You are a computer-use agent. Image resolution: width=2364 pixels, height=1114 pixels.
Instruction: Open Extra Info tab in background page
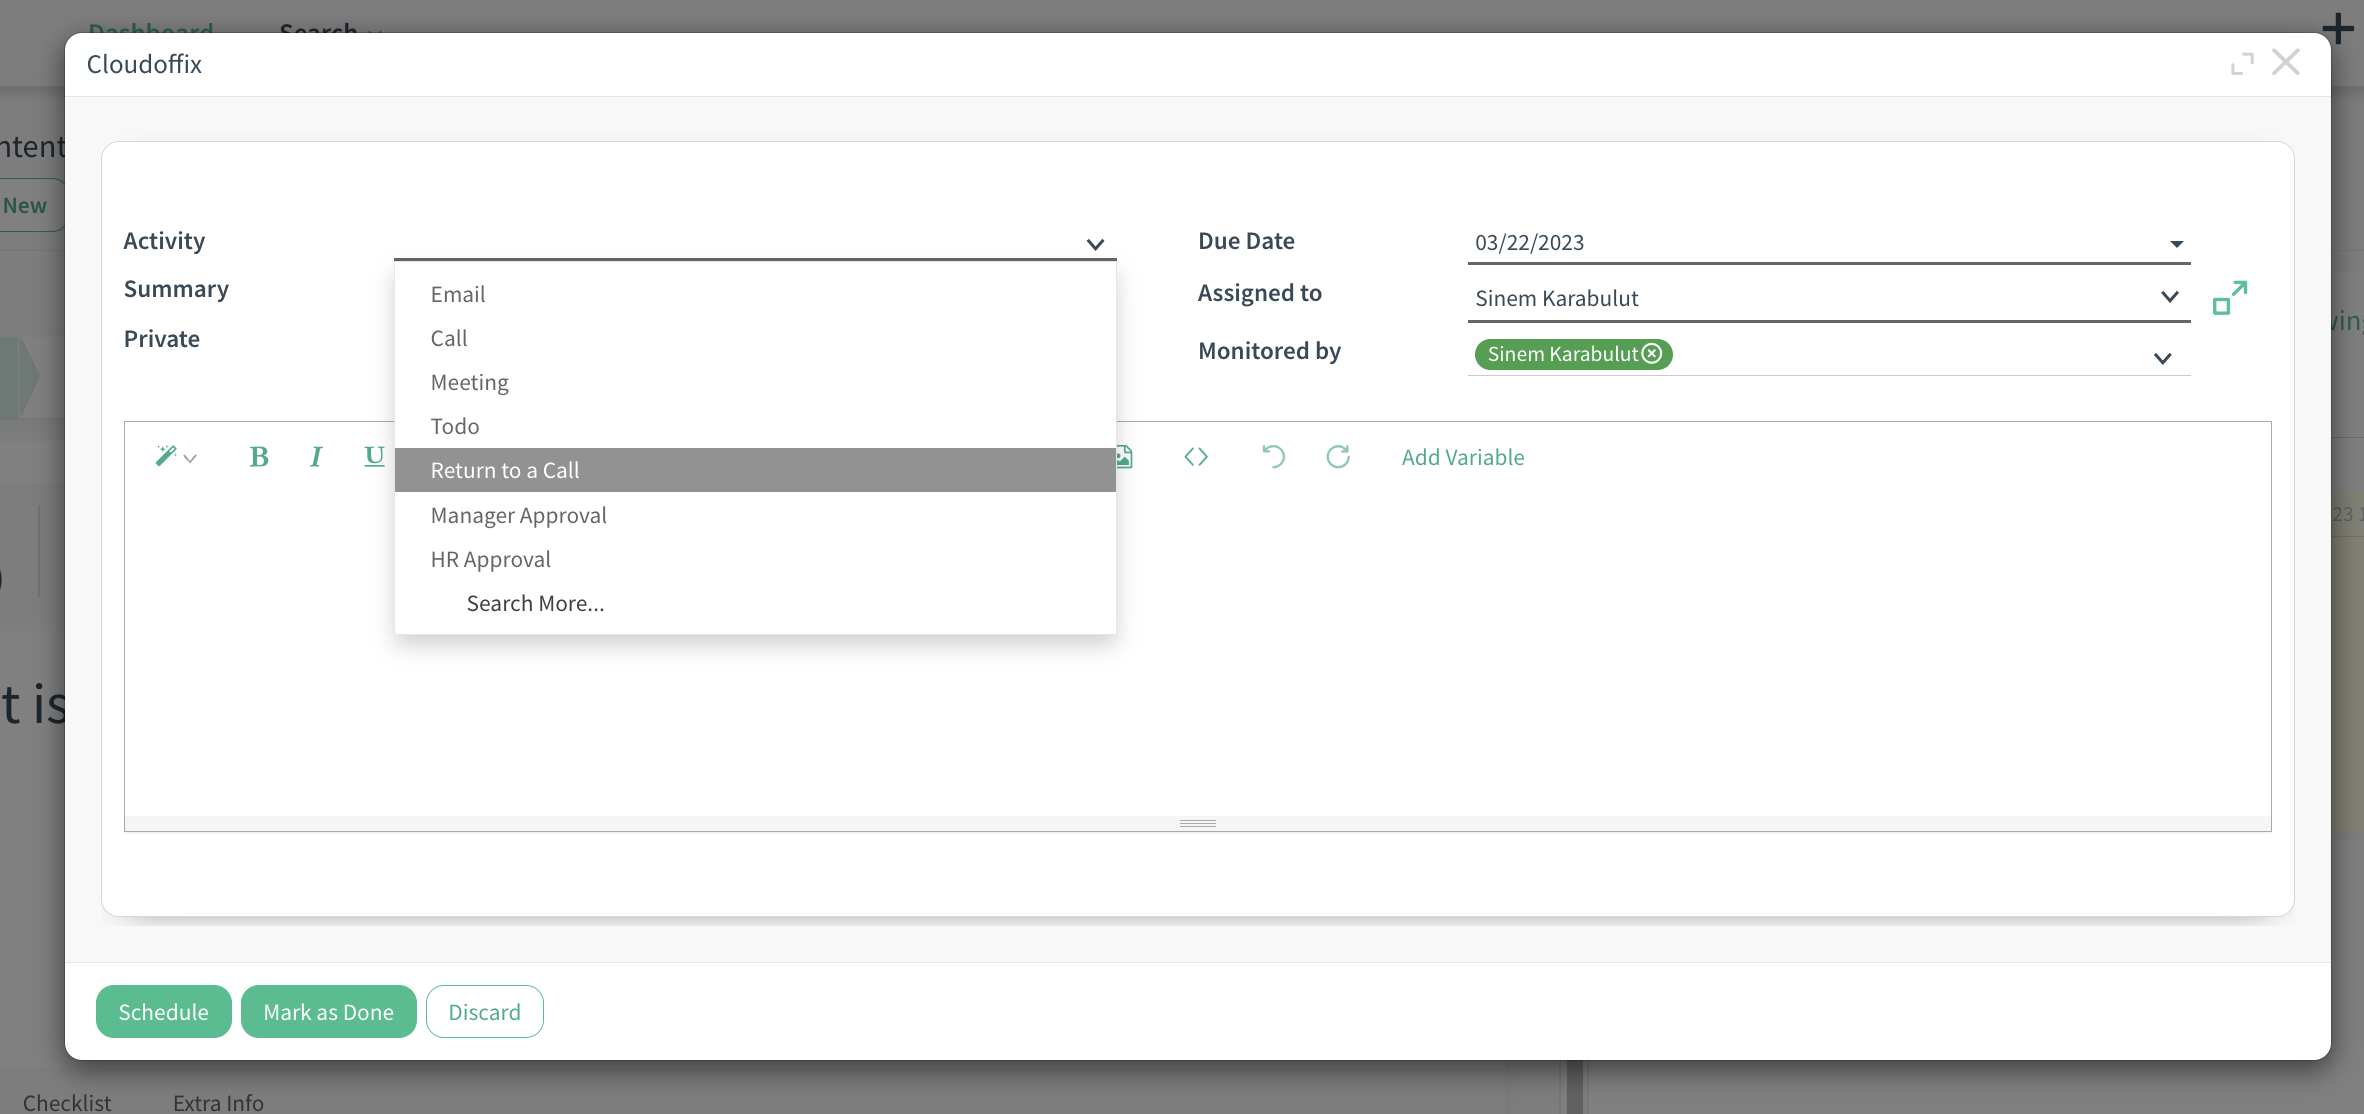coord(218,1102)
